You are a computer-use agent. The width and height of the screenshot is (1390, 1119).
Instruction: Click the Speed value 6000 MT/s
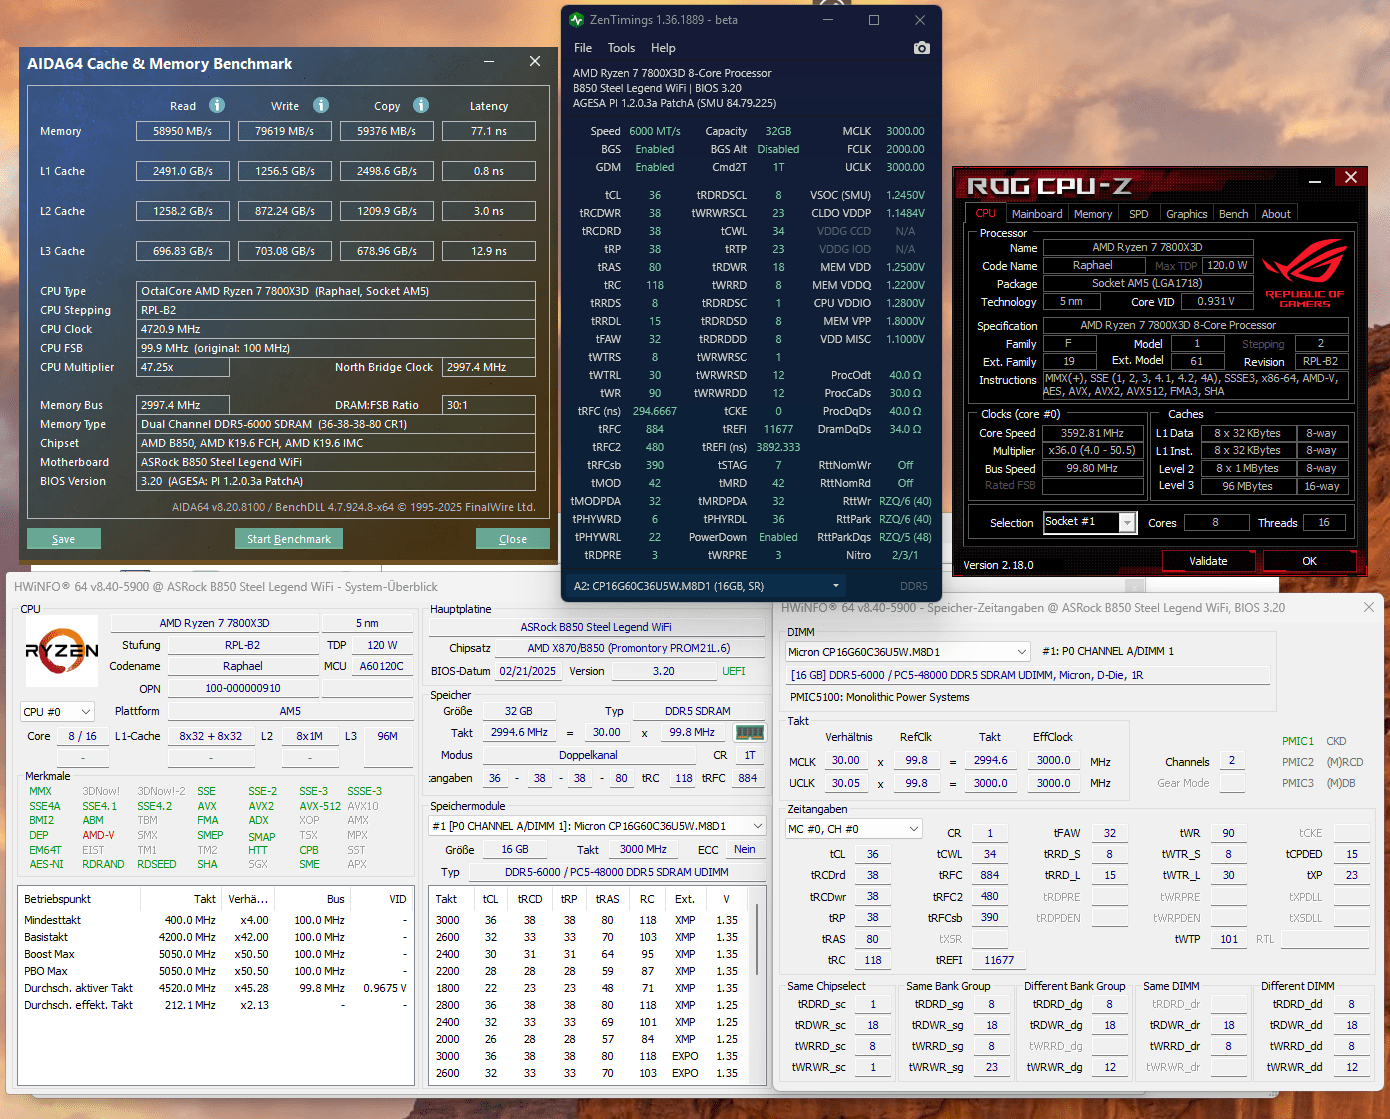tap(655, 131)
